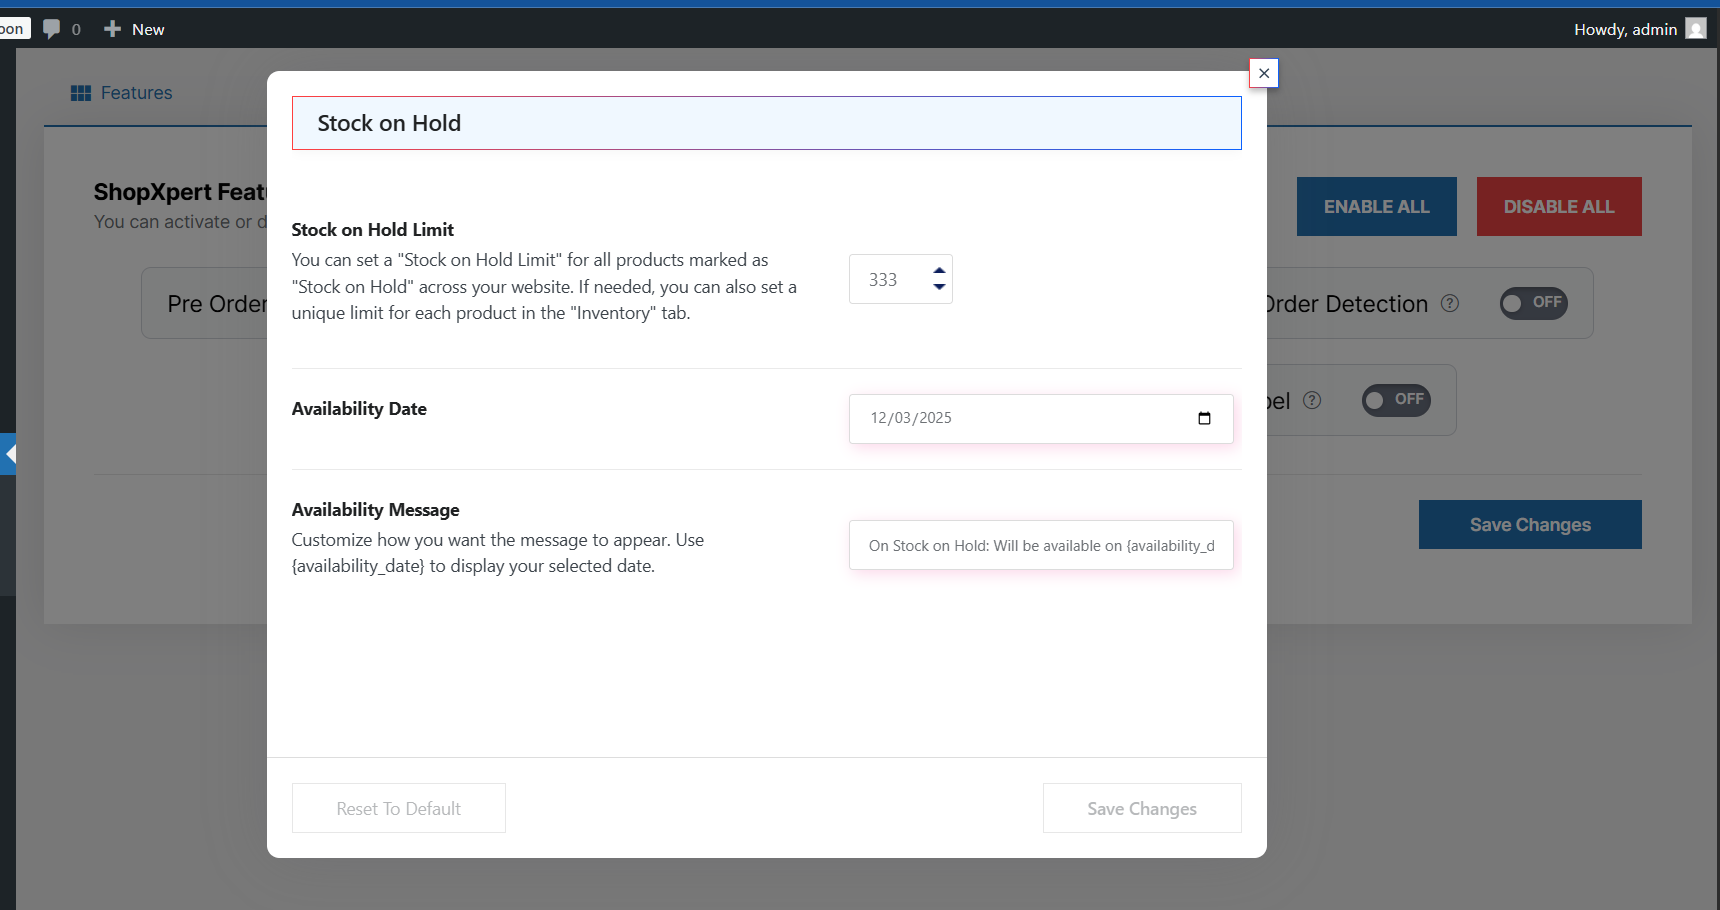Open the Howdy, admin account menu
The height and width of the screenshot is (910, 1720).
click(x=1640, y=29)
